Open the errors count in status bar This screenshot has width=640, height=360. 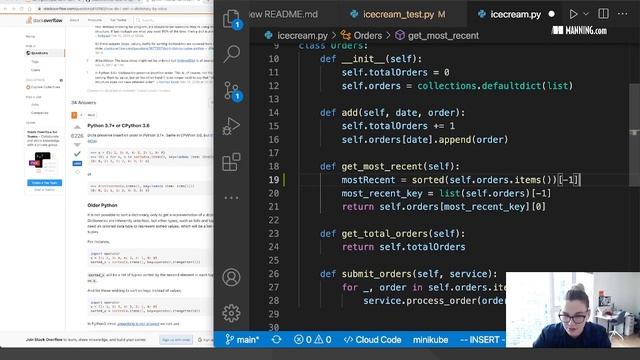tap(302, 340)
